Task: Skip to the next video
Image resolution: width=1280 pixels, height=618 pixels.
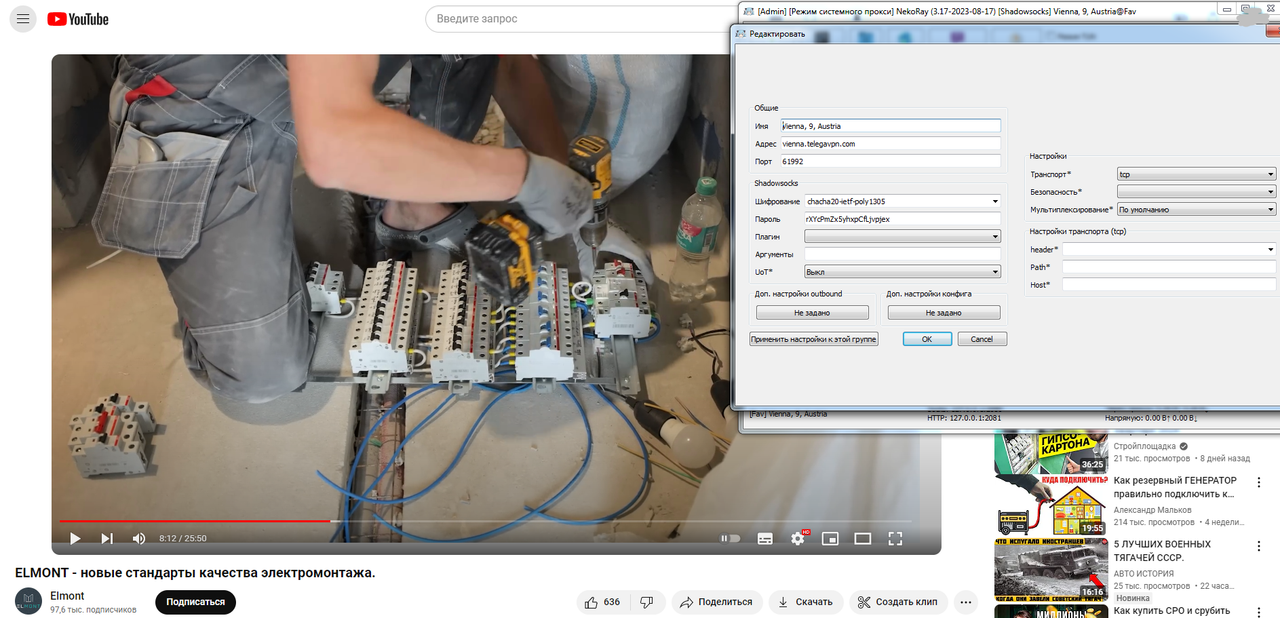Action: 107,538
